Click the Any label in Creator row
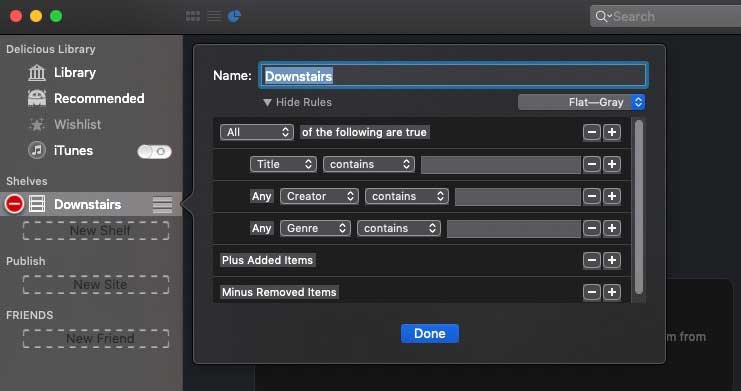The image size is (741, 391). pyautogui.click(x=261, y=196)
